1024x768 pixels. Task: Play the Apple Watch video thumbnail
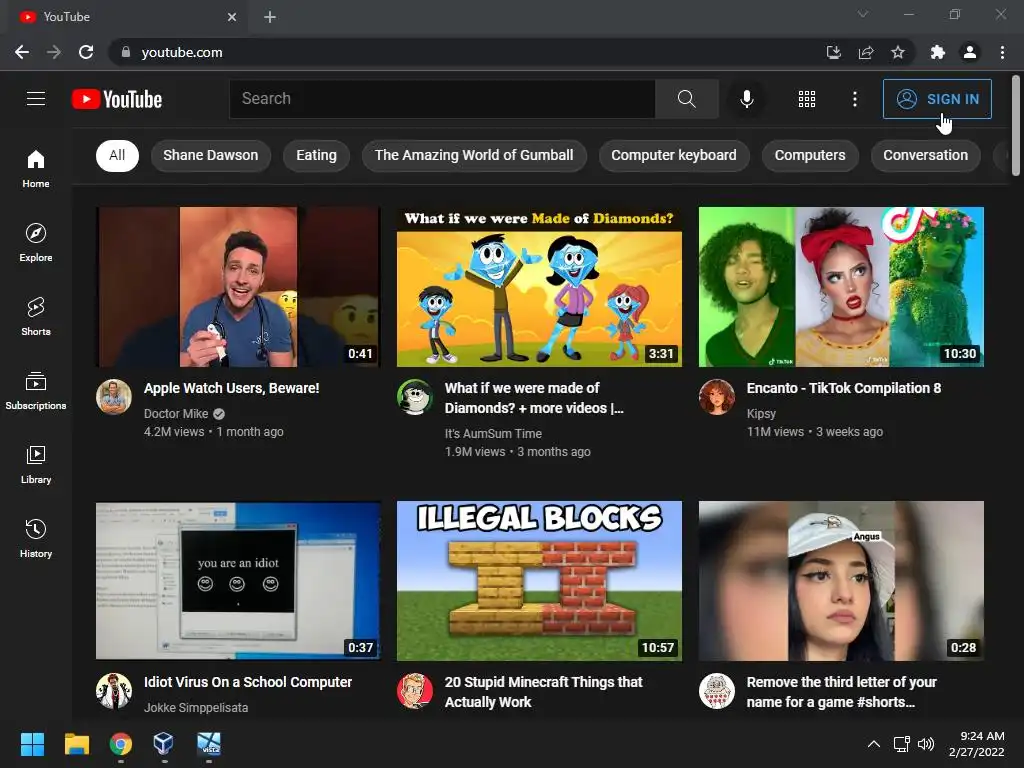[x=238, y=287]
